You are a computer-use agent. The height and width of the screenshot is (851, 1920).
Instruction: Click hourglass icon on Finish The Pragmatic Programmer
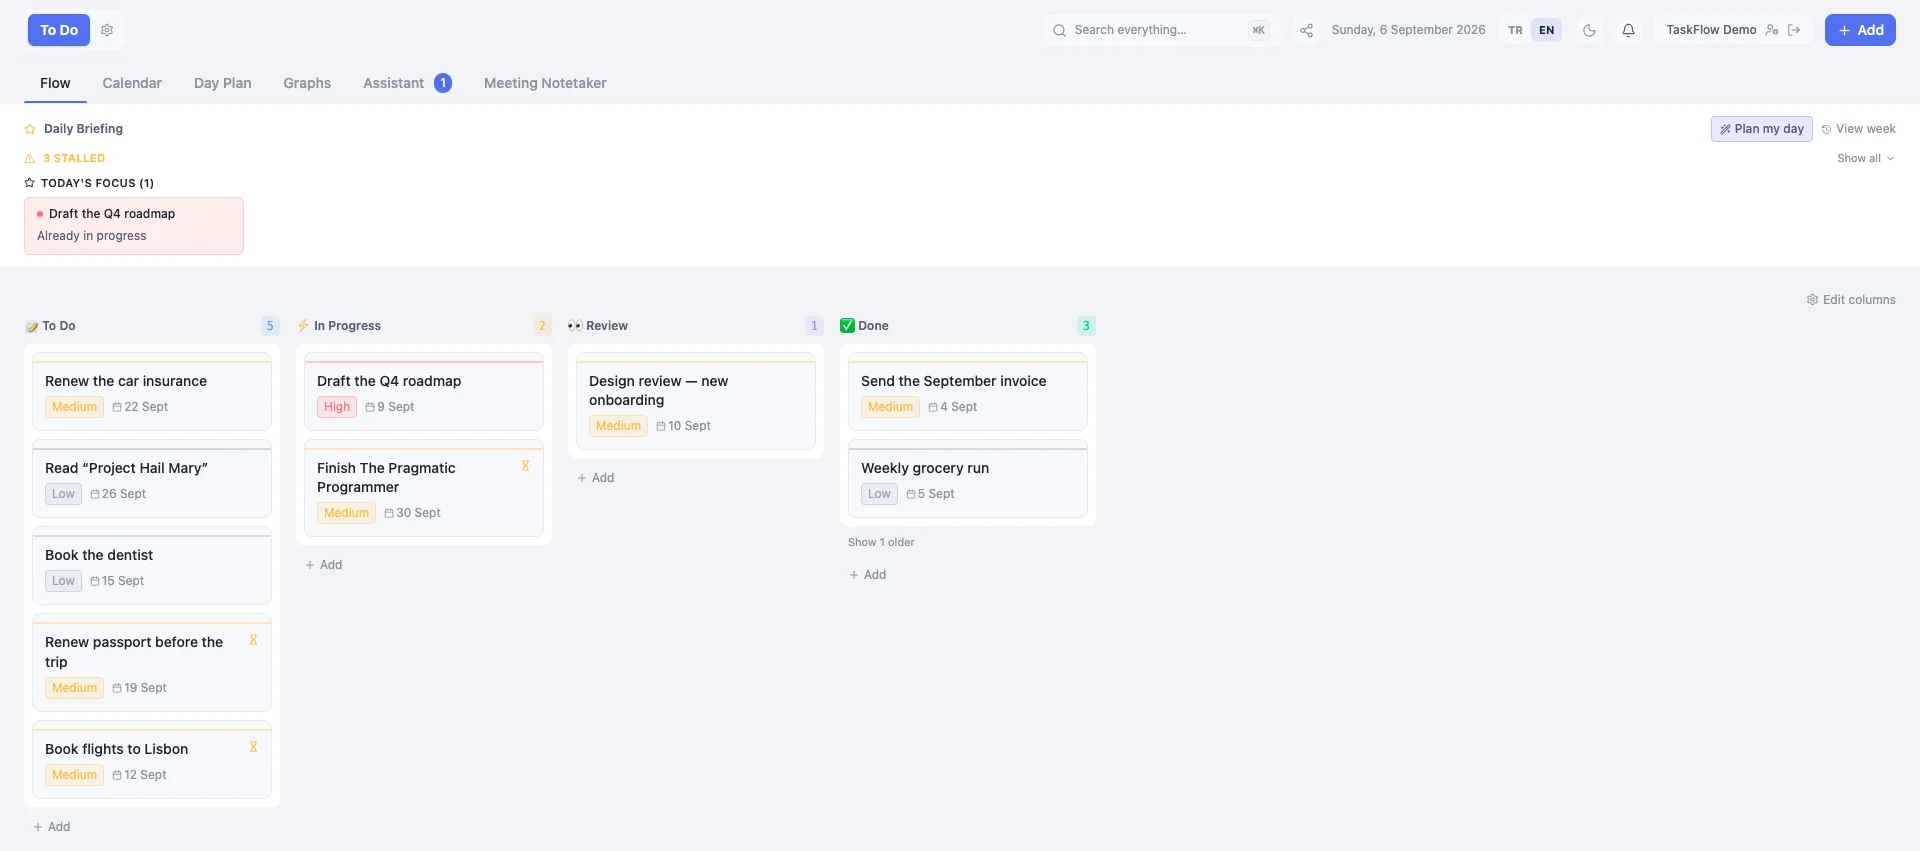525,466
